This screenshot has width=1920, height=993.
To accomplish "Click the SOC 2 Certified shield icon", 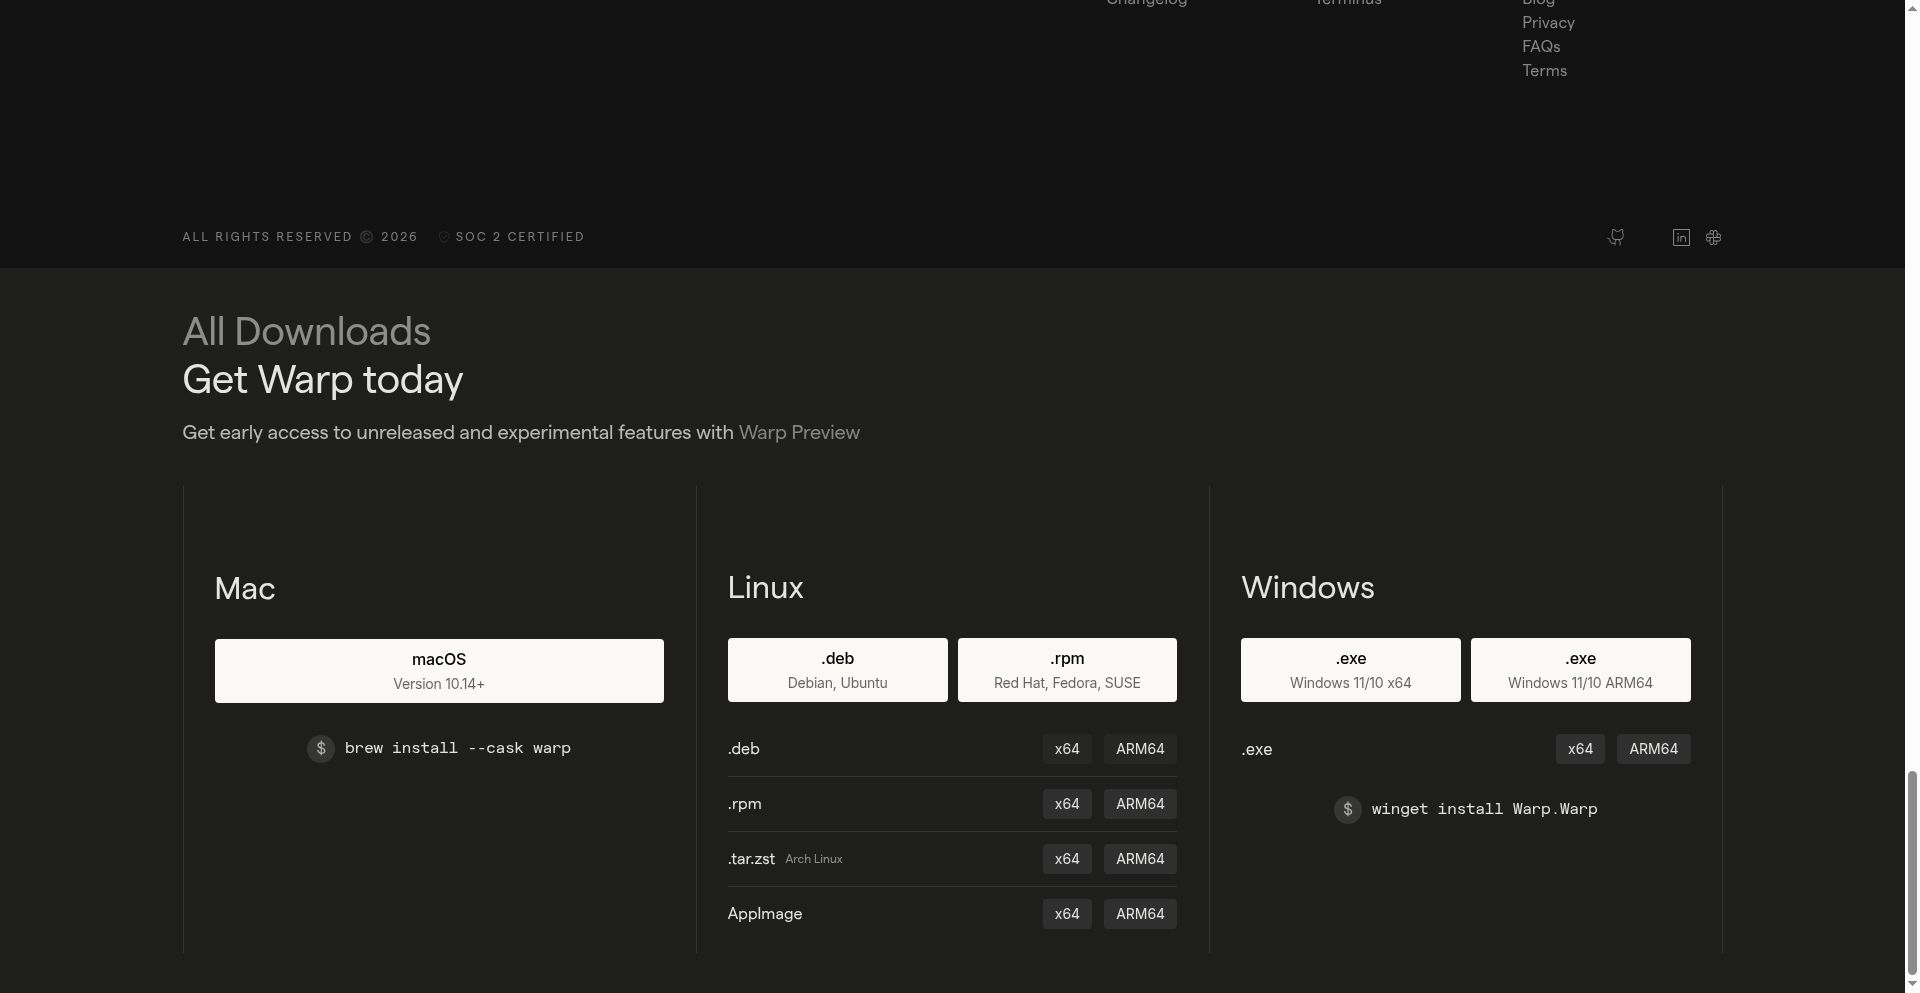I will [444, 237].
